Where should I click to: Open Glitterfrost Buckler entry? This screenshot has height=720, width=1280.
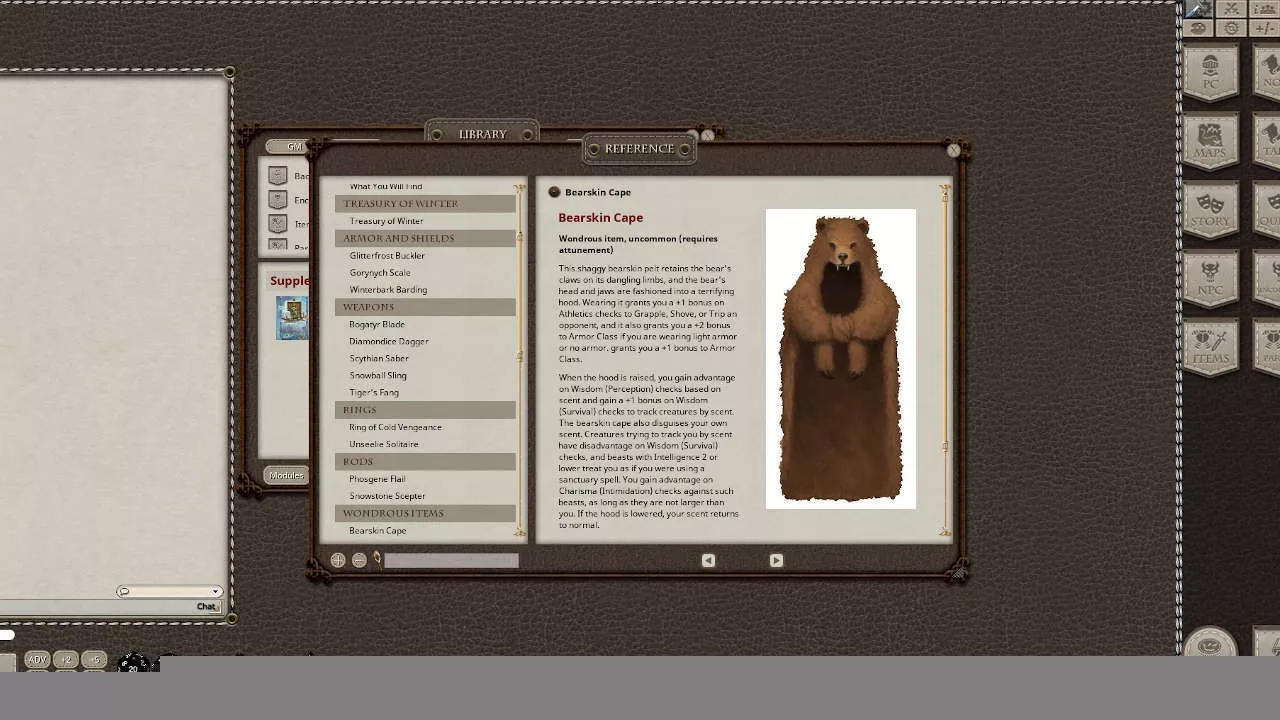pyautogui.click(x=387, y=255)
